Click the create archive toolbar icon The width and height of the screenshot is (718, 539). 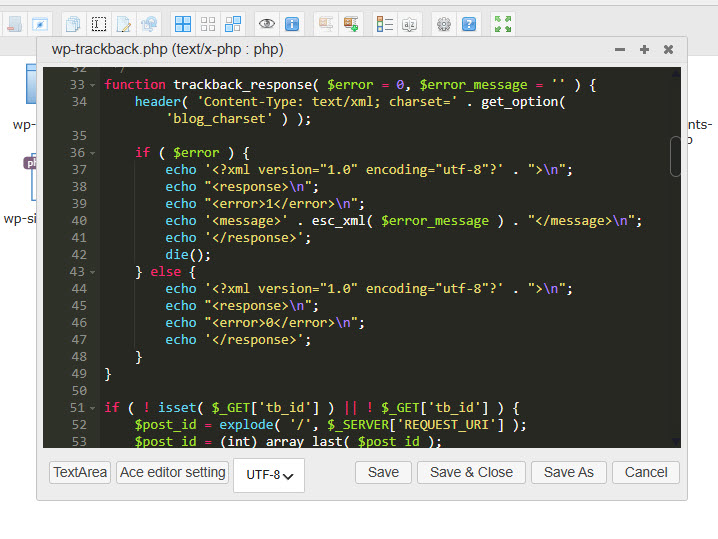(x=351, y=24)
